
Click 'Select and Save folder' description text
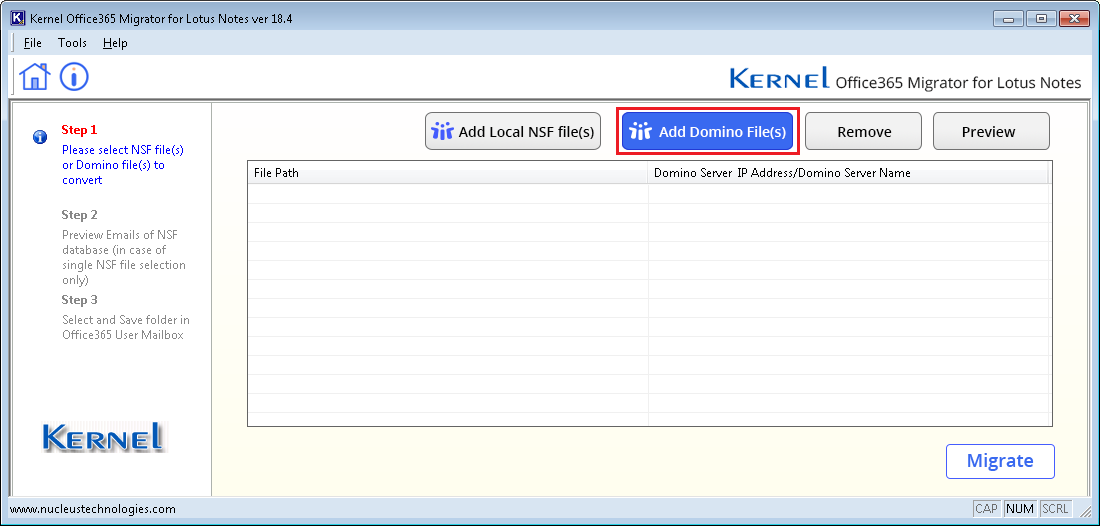126,328
